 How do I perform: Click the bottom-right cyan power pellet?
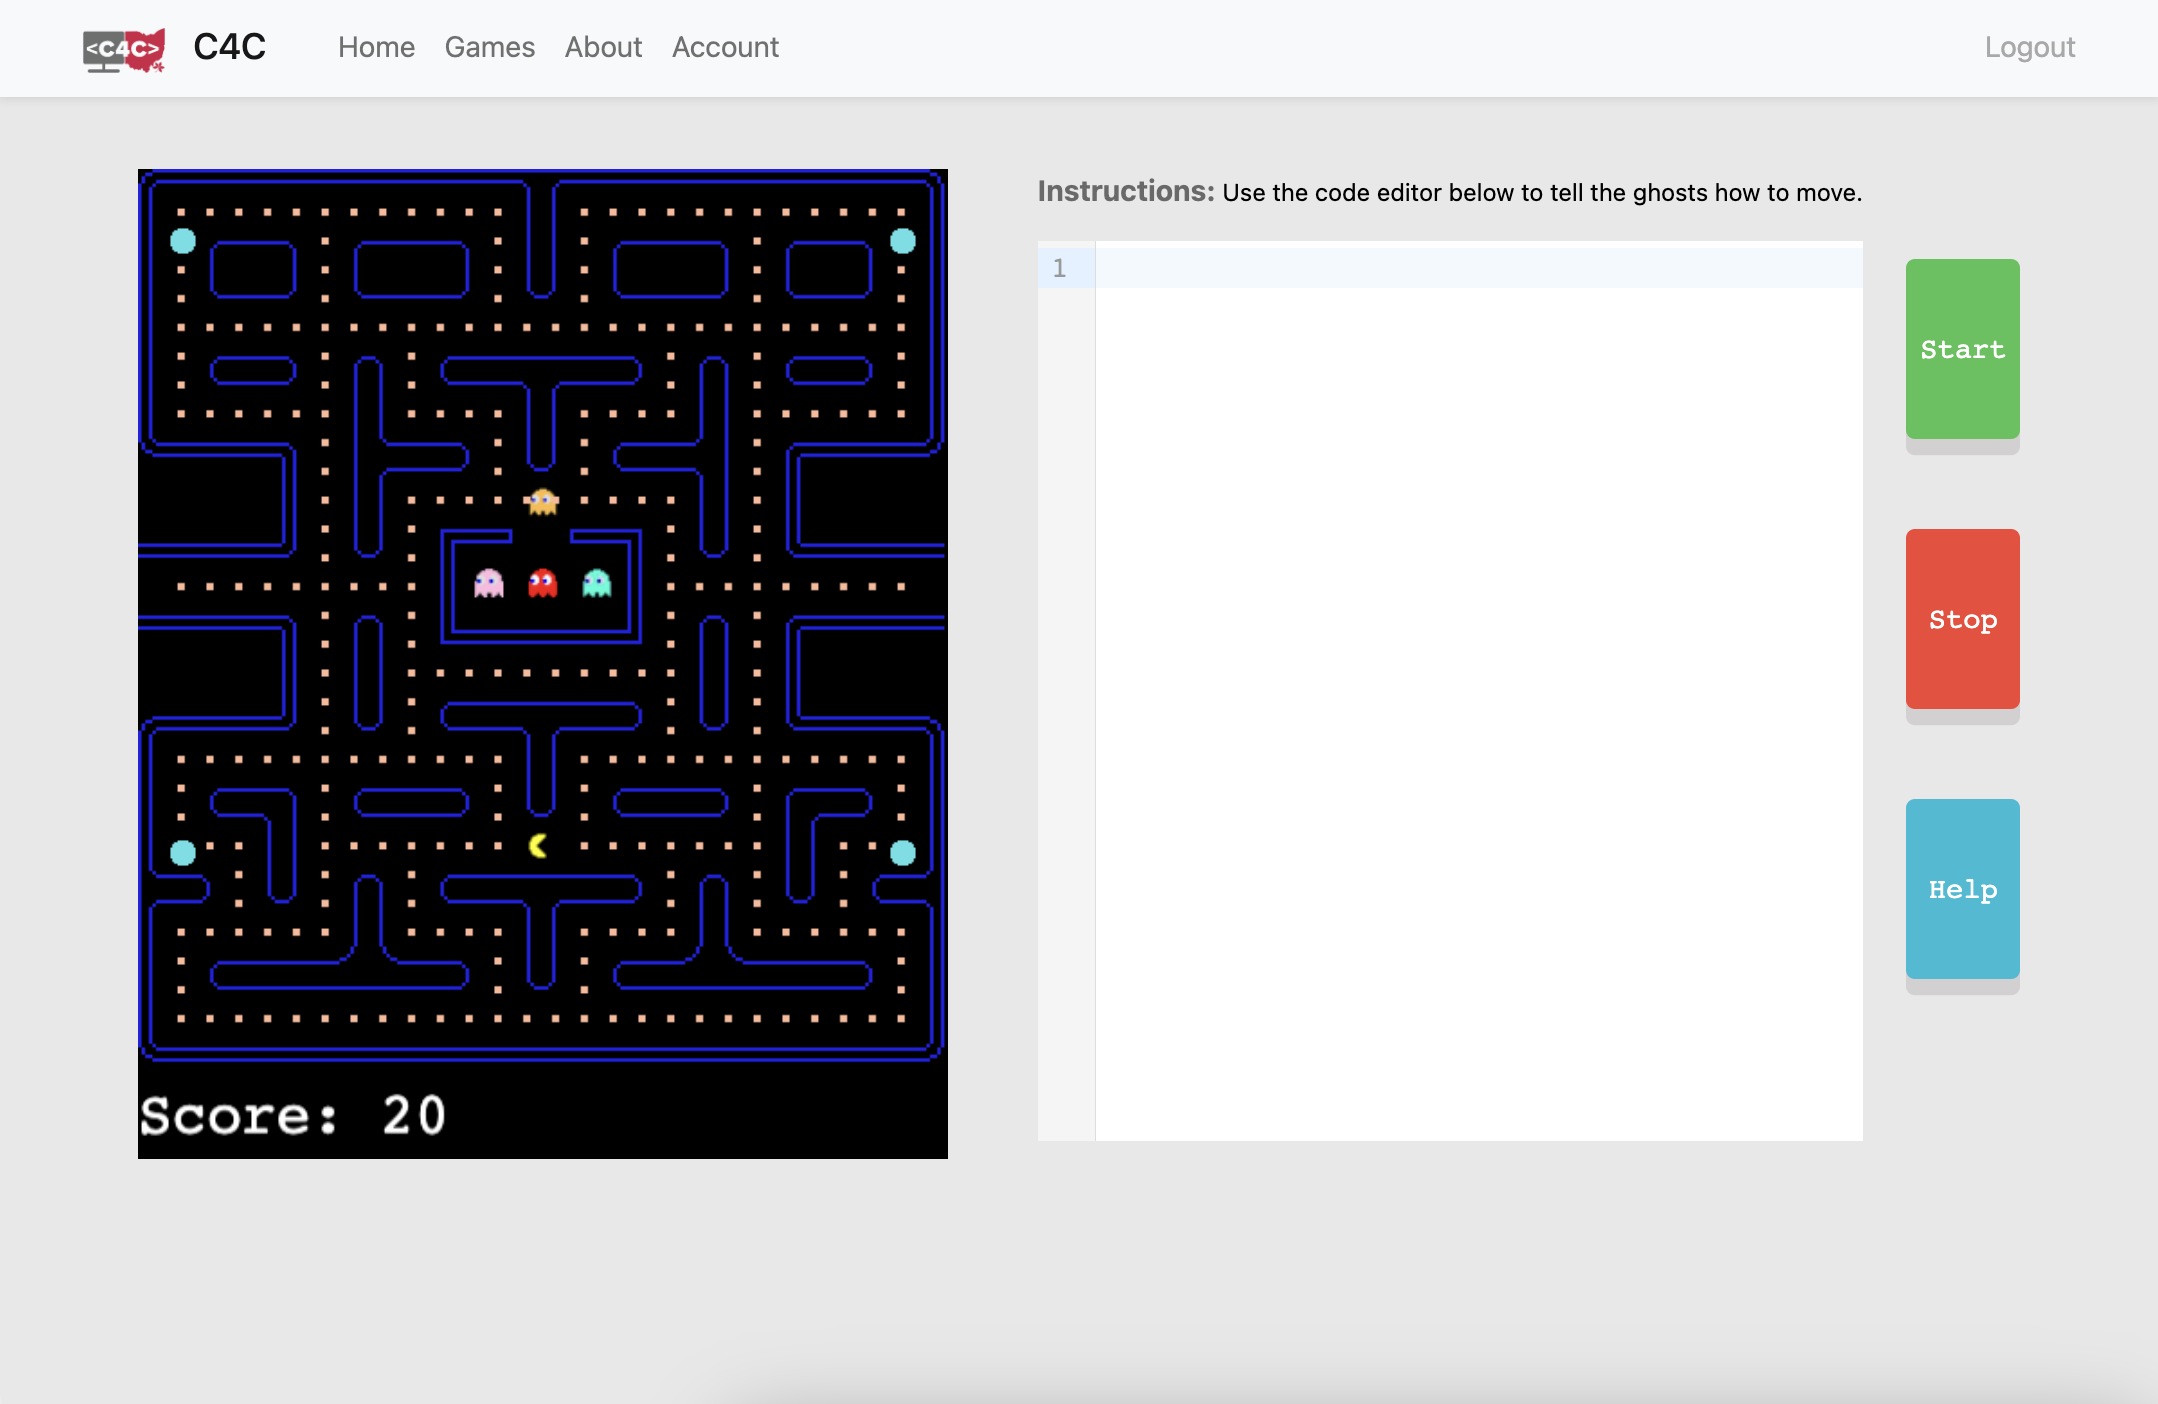(x=902, y=853)
